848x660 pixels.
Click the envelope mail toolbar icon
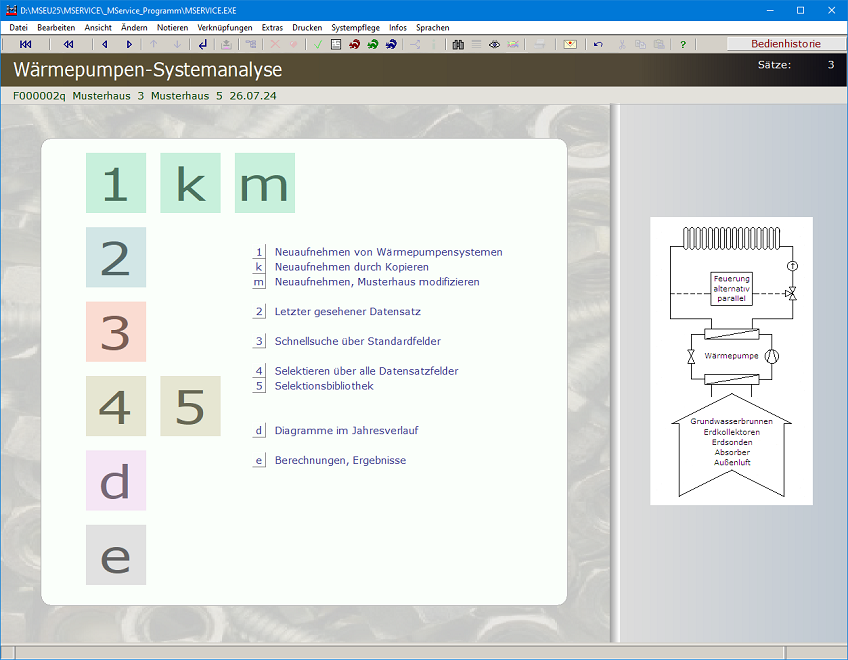(x=569, y=44)
